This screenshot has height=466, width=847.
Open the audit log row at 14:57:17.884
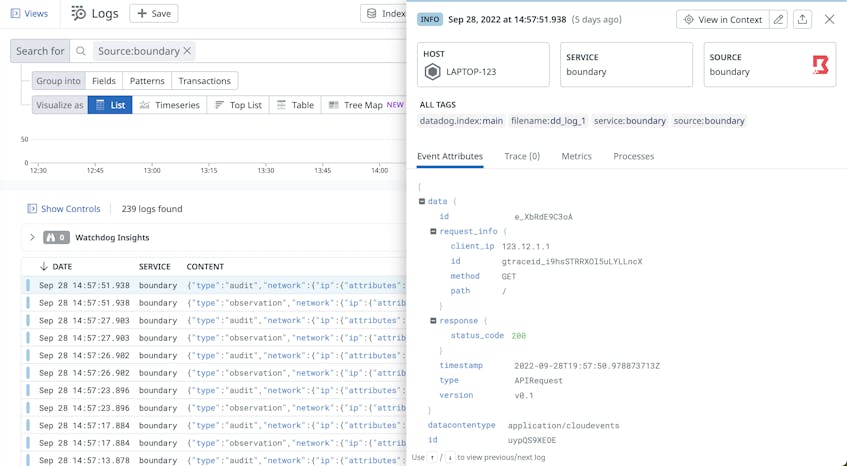point(214,426)
